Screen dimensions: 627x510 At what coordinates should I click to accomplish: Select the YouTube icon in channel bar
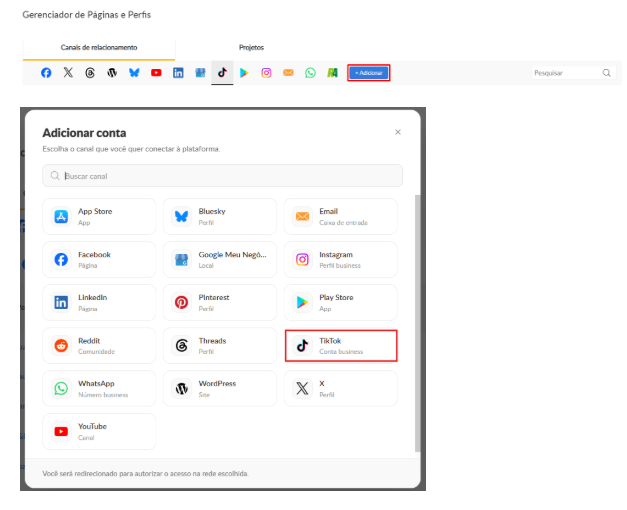(x=156, y=73)
